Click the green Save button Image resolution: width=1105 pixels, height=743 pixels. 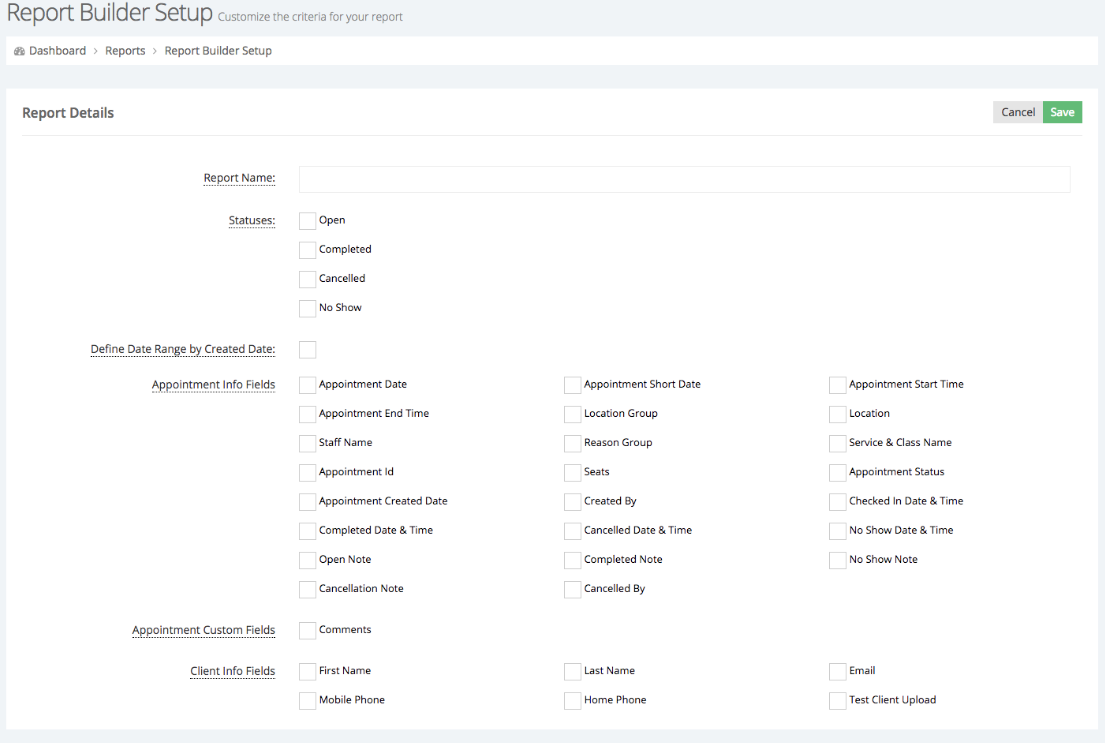point(1062,112)
